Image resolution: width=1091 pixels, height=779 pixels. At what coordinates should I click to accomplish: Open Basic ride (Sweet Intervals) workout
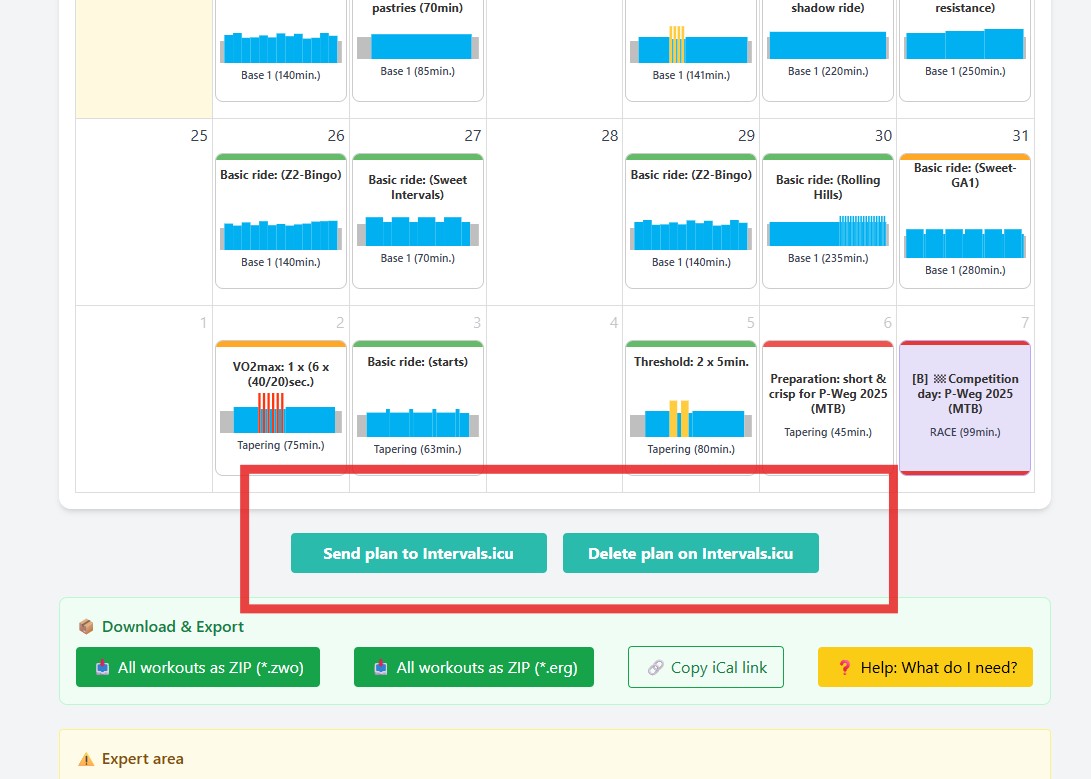coord(417,220)
